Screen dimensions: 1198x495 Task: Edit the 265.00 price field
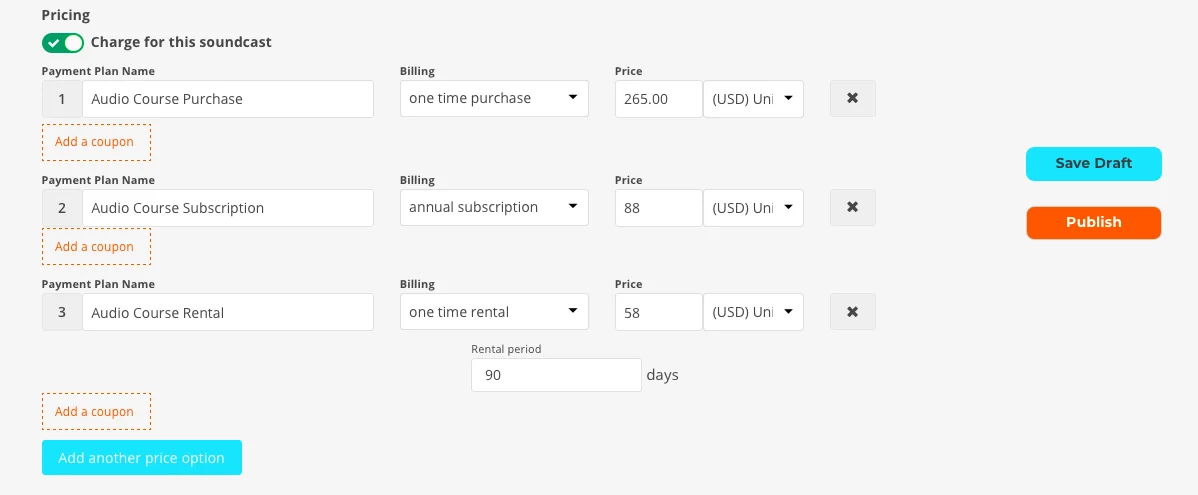pyautogui.click(x=659, y=99)
